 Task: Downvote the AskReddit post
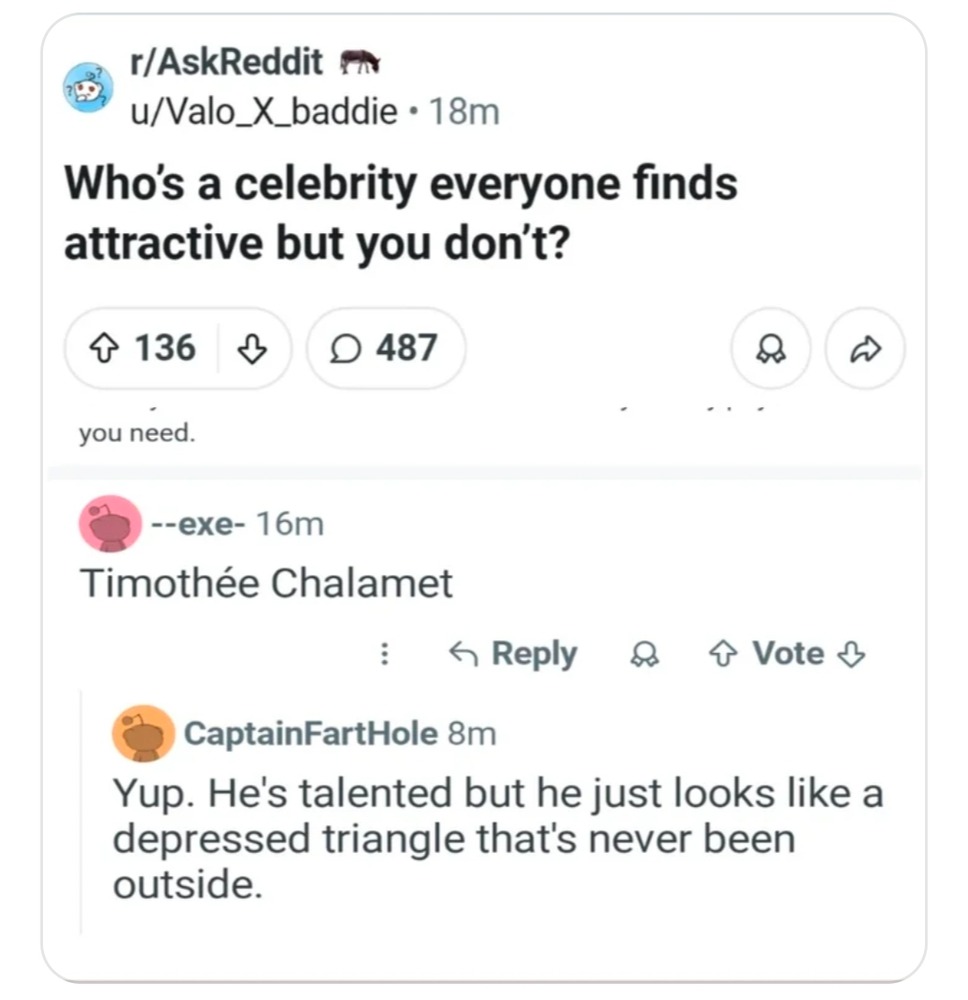254,348
